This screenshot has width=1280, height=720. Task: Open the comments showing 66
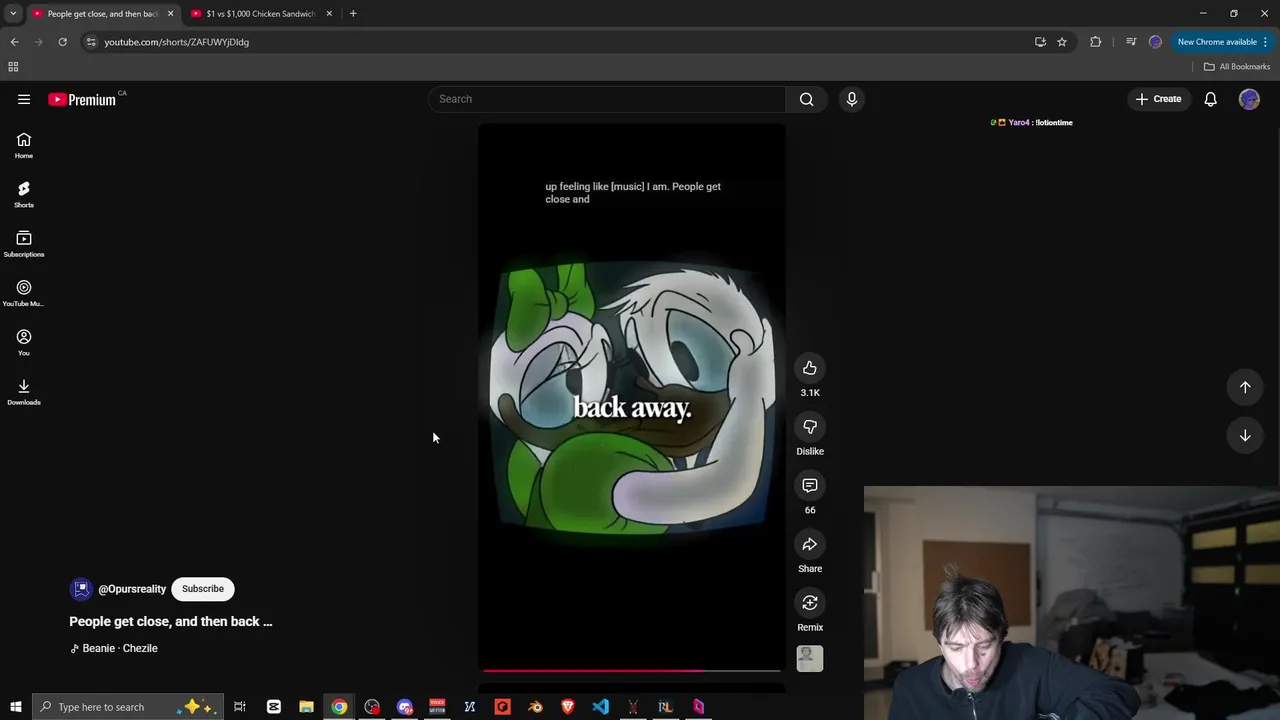tap(810, 486)
